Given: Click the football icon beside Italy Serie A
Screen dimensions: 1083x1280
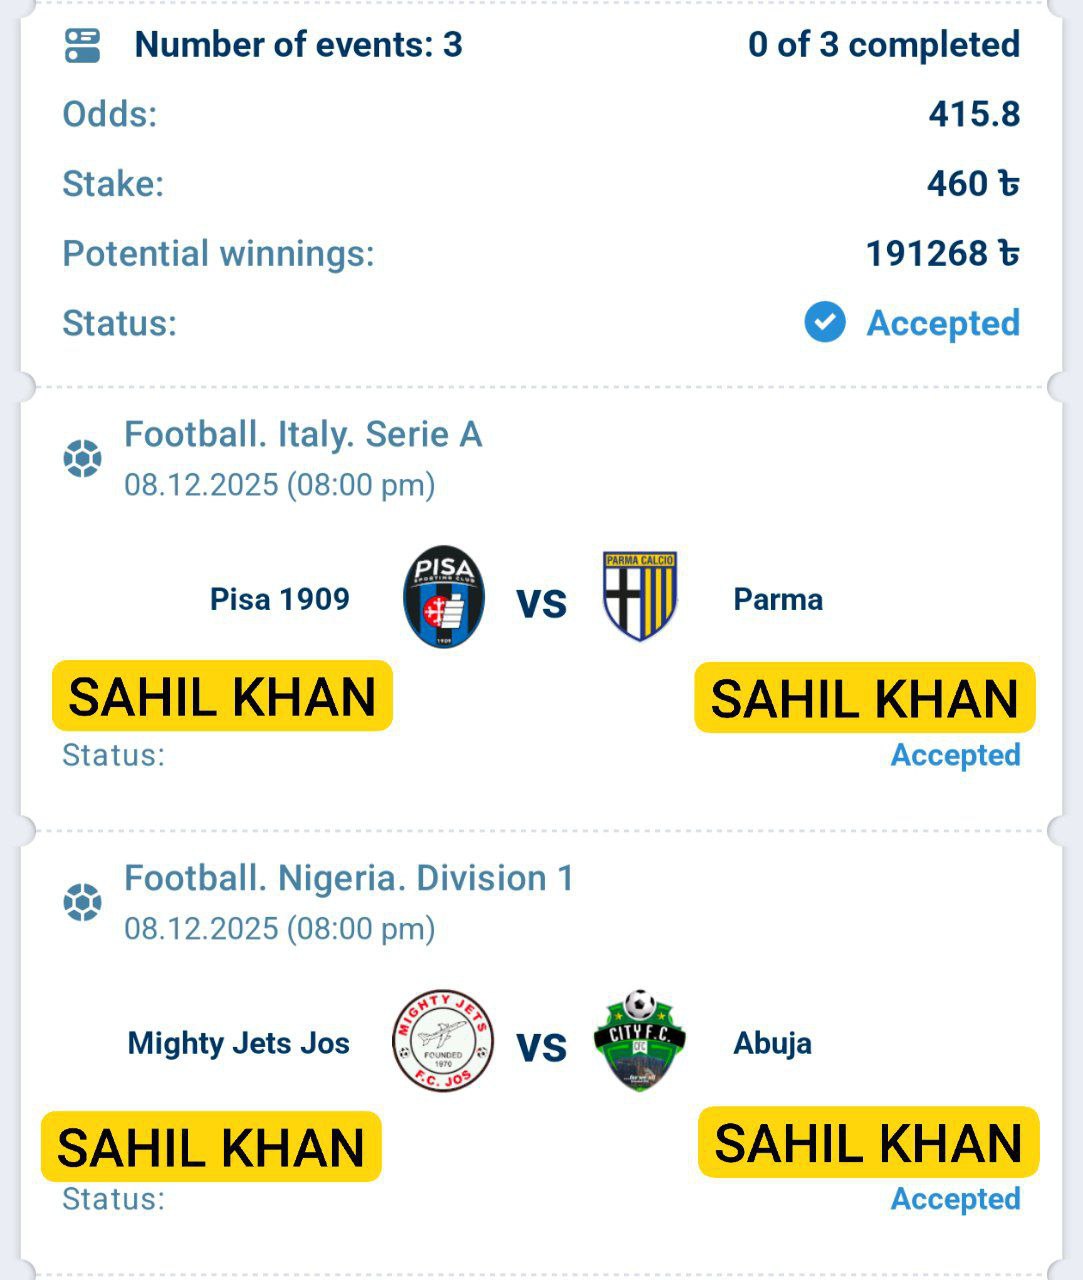Looking at the screenshot, I should click(82, 459).
